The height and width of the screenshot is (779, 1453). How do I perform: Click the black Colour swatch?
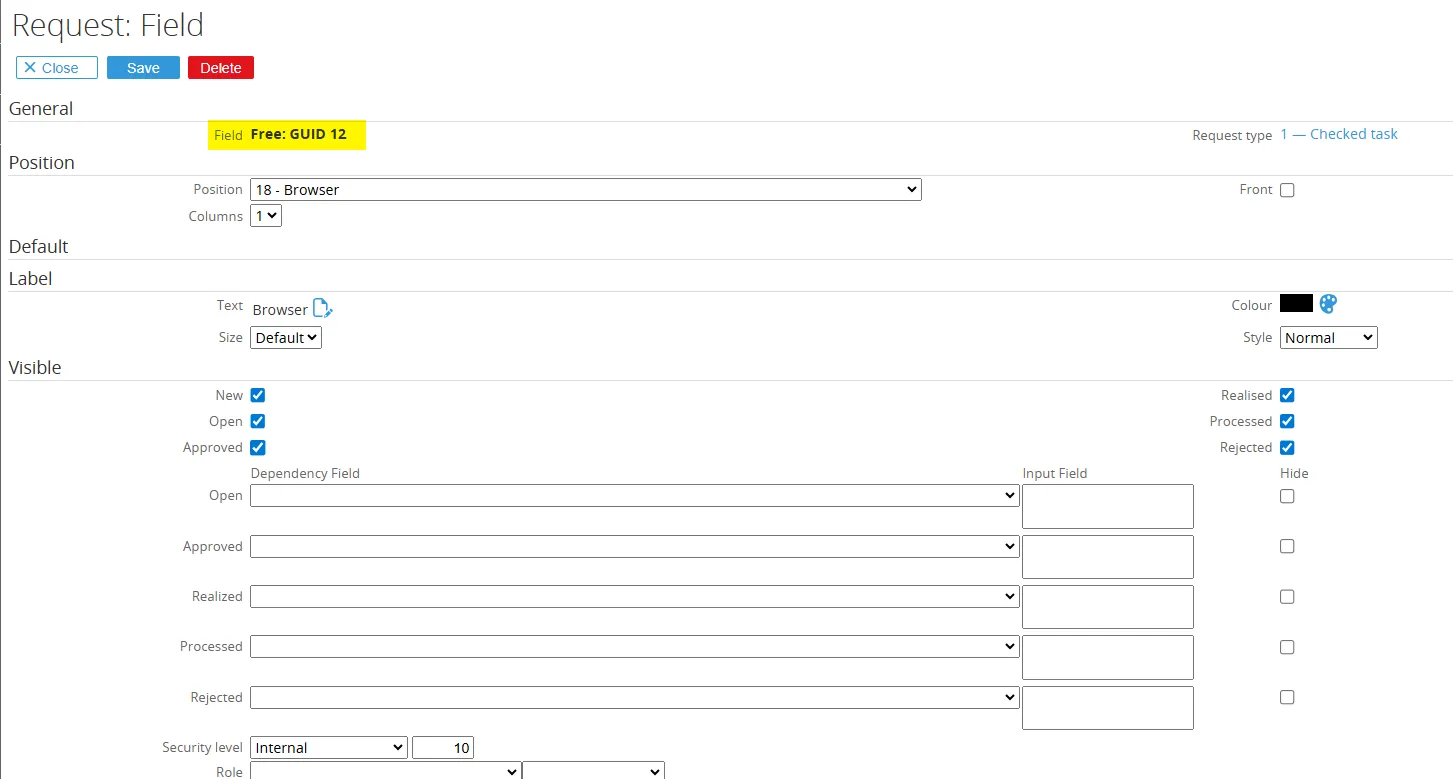[x=1296, y=303]
